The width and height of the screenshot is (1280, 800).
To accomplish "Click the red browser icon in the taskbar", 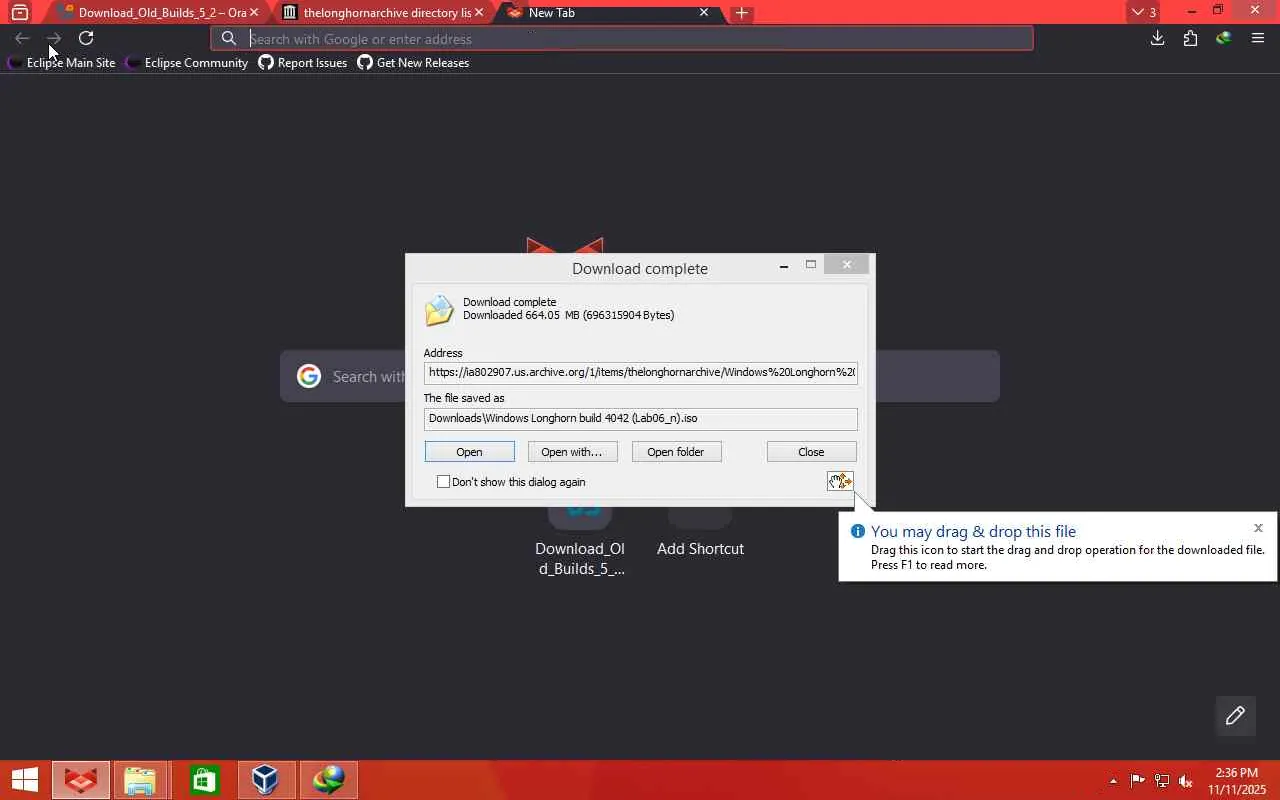I will point(80,780).
